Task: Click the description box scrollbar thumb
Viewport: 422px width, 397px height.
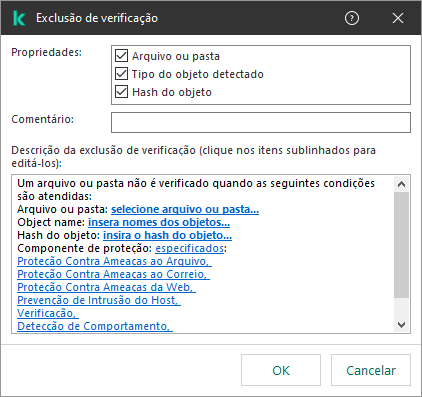Action: (x=402, y=245)
